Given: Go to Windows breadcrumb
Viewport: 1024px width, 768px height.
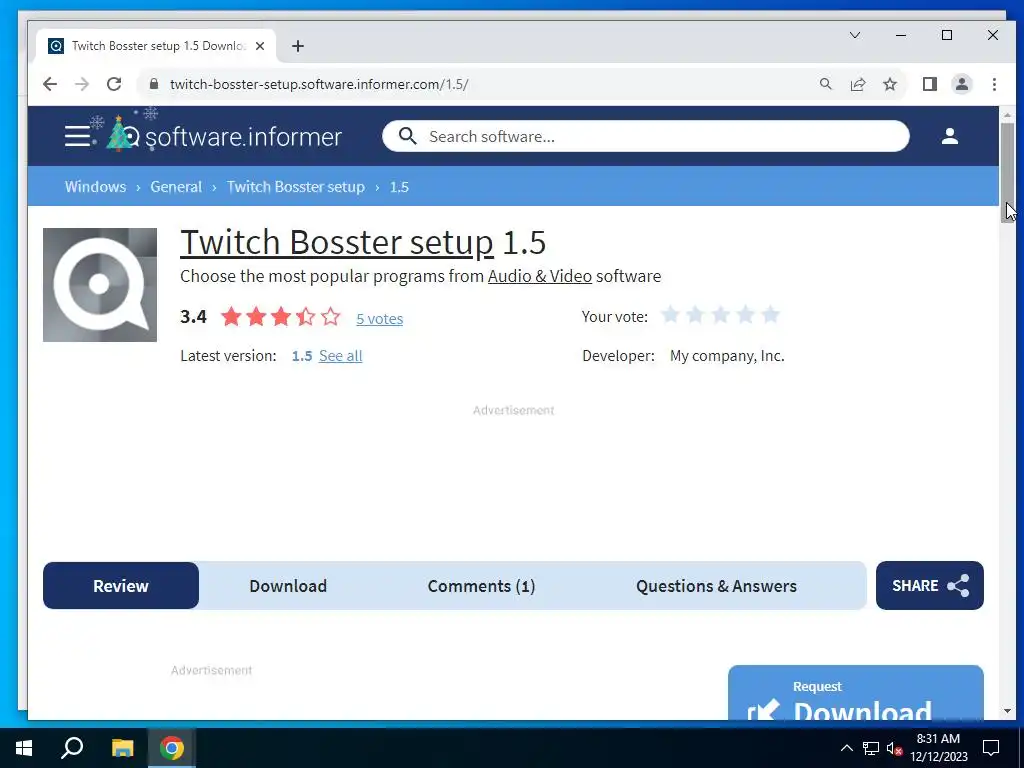Looking at the screenshot, I should point(95,187).
